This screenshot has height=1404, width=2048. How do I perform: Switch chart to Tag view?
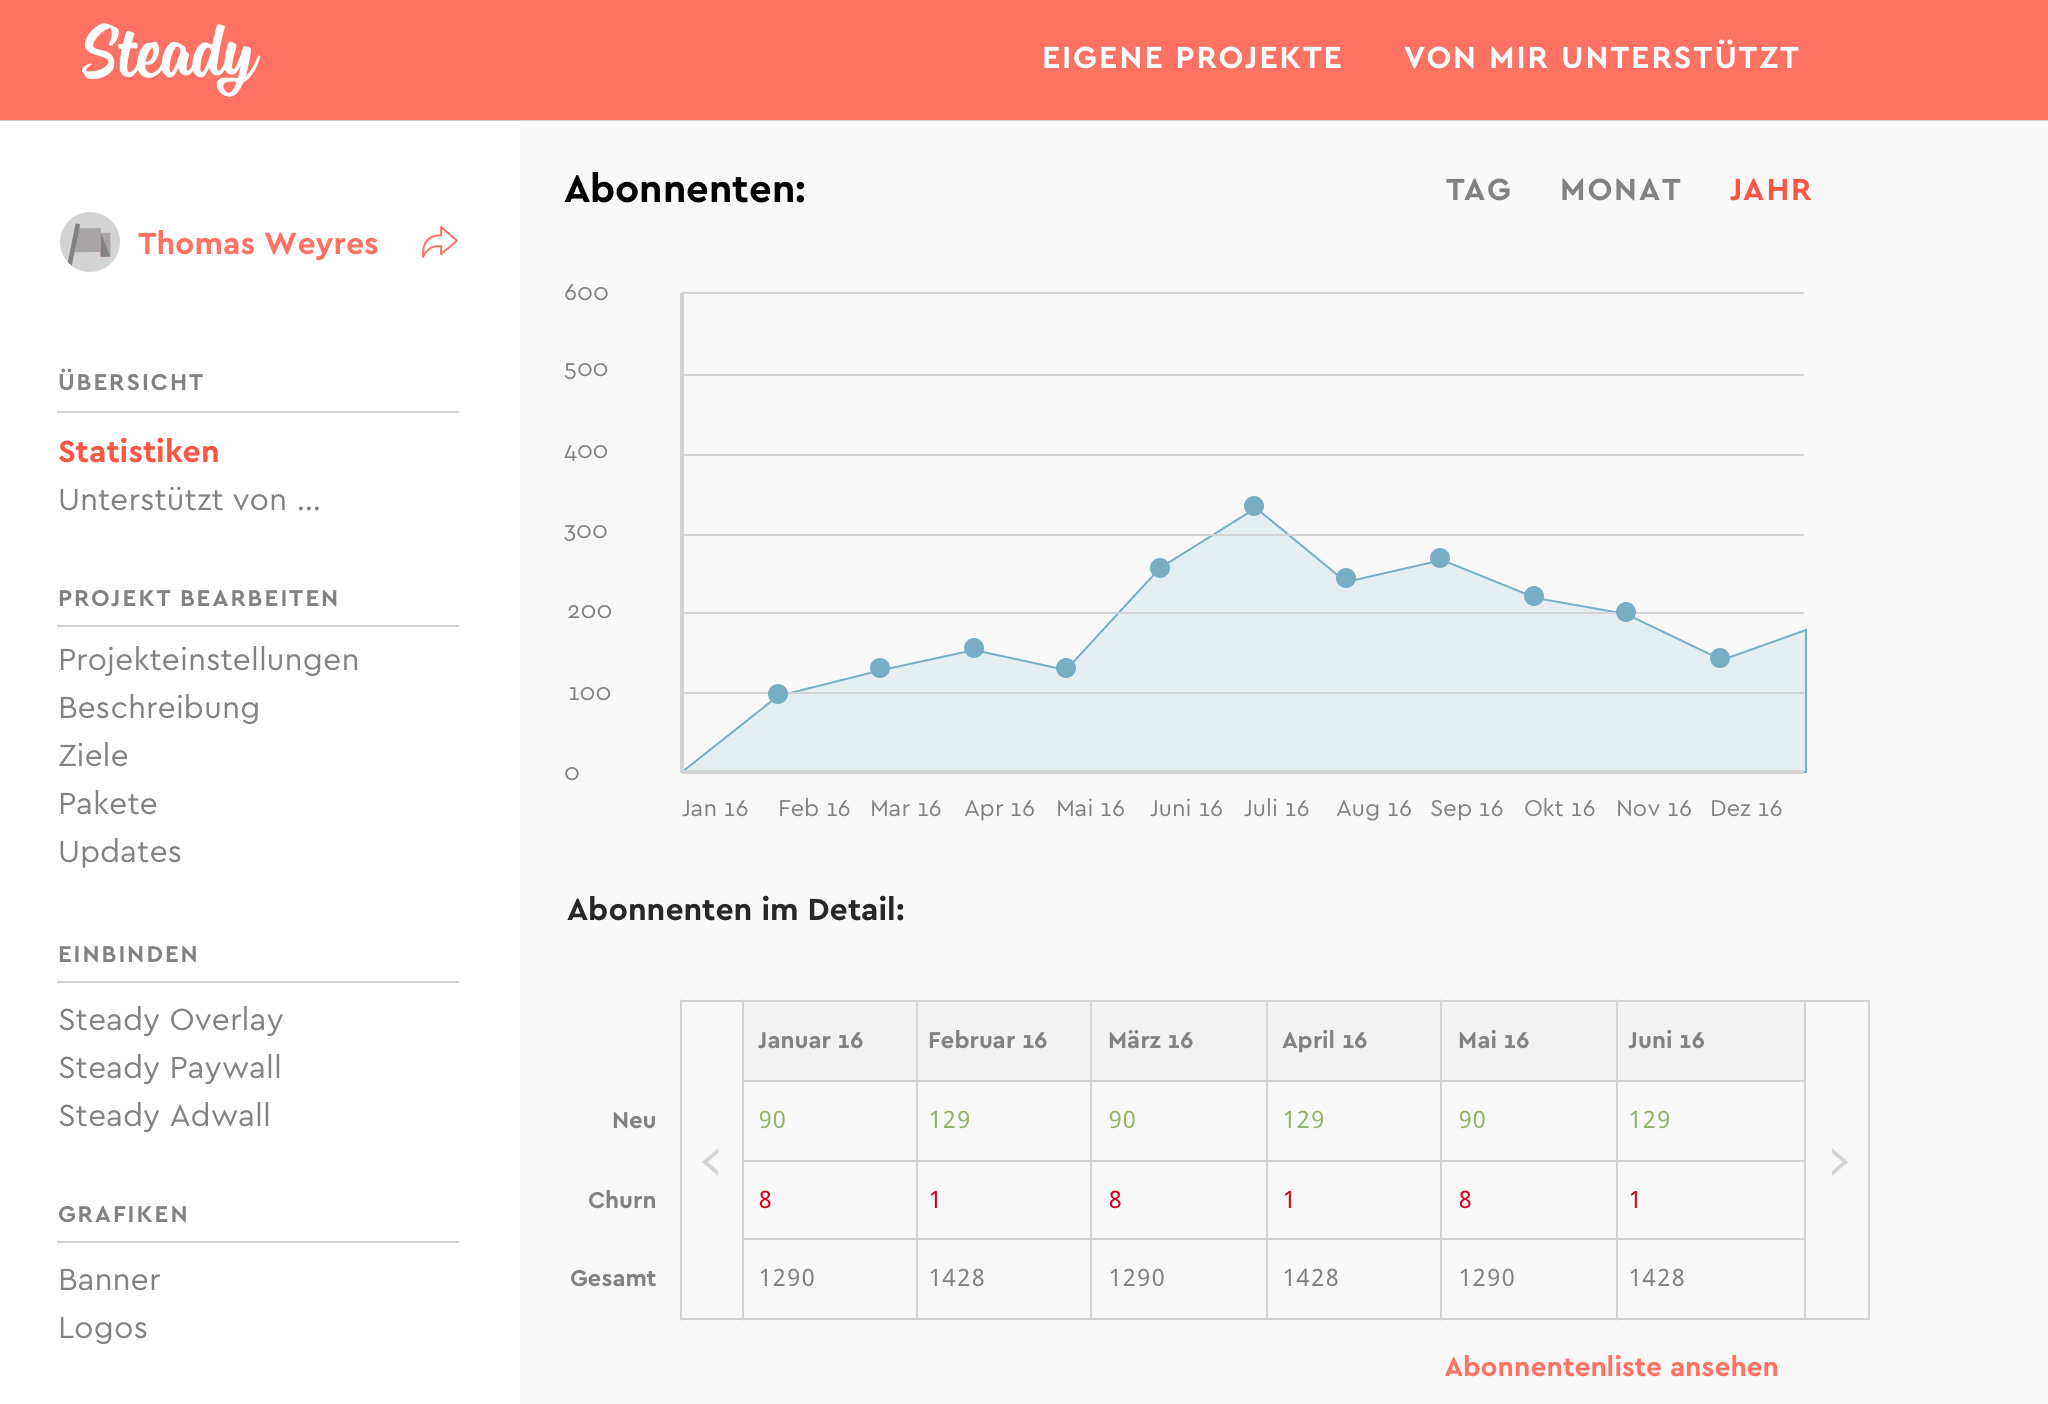[1478, 190]
